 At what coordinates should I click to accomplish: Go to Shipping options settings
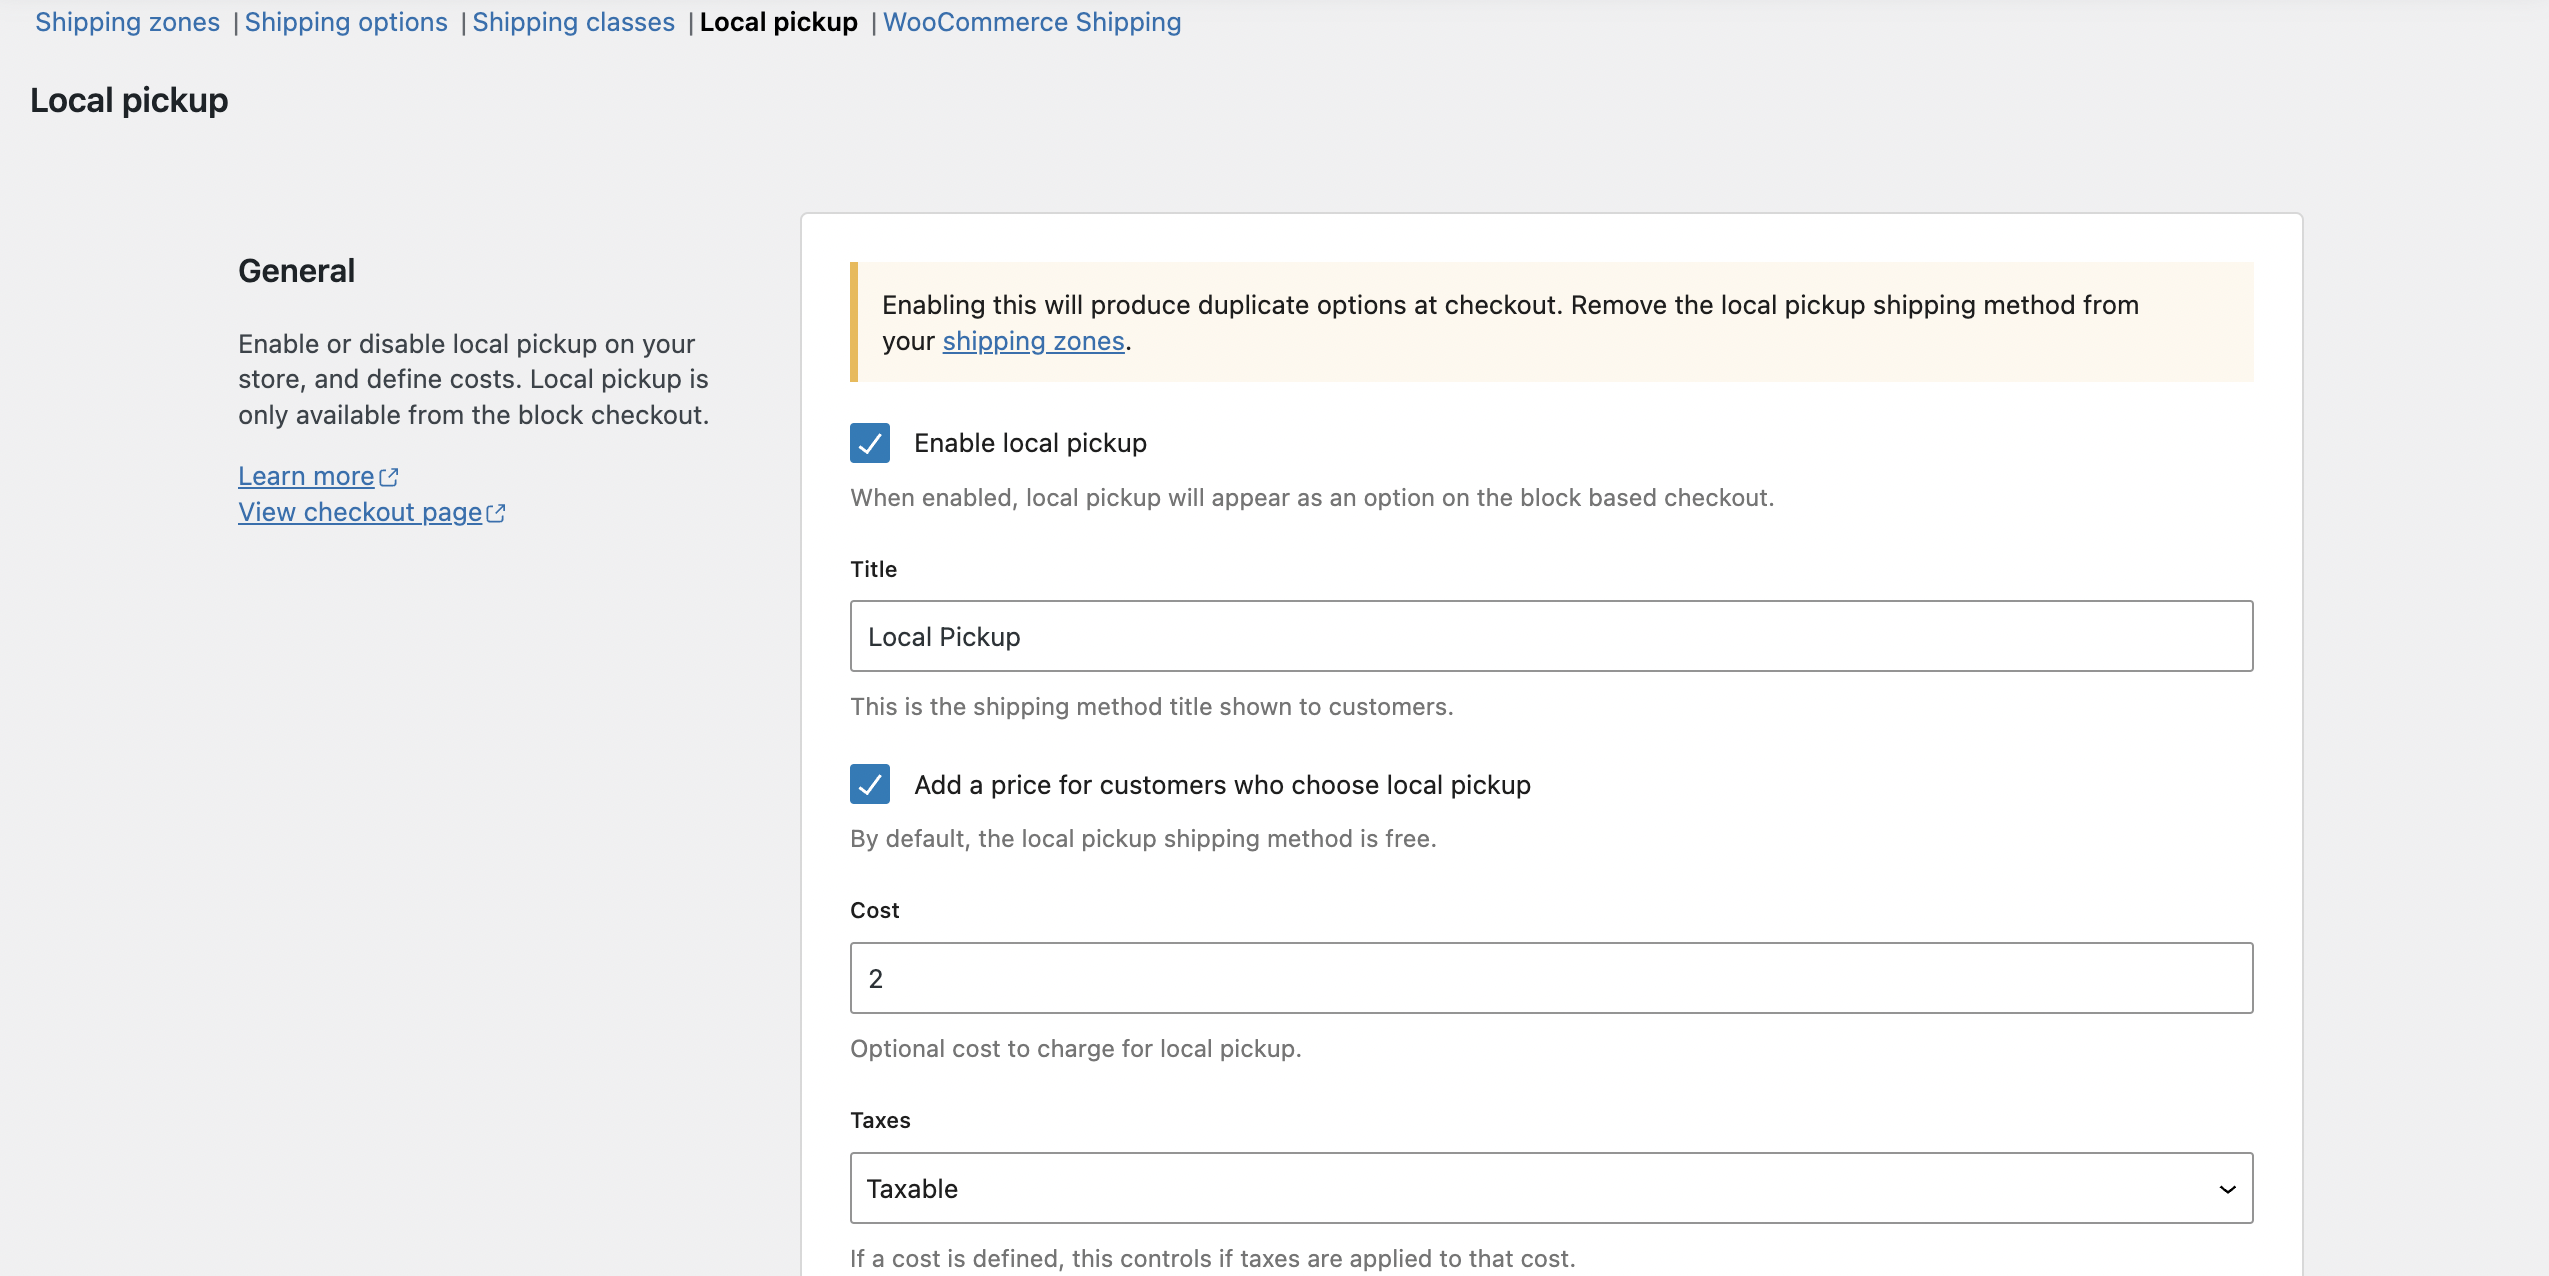tap(347, 22)
